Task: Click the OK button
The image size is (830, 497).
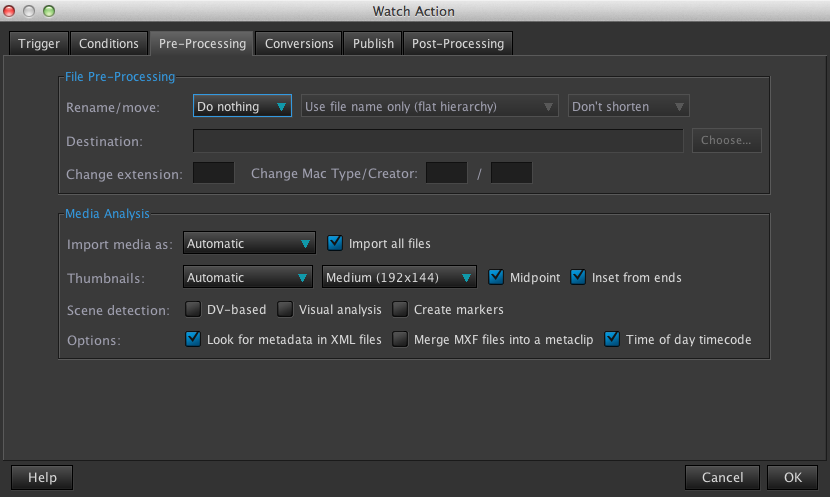Action: [x=793, y=477]
